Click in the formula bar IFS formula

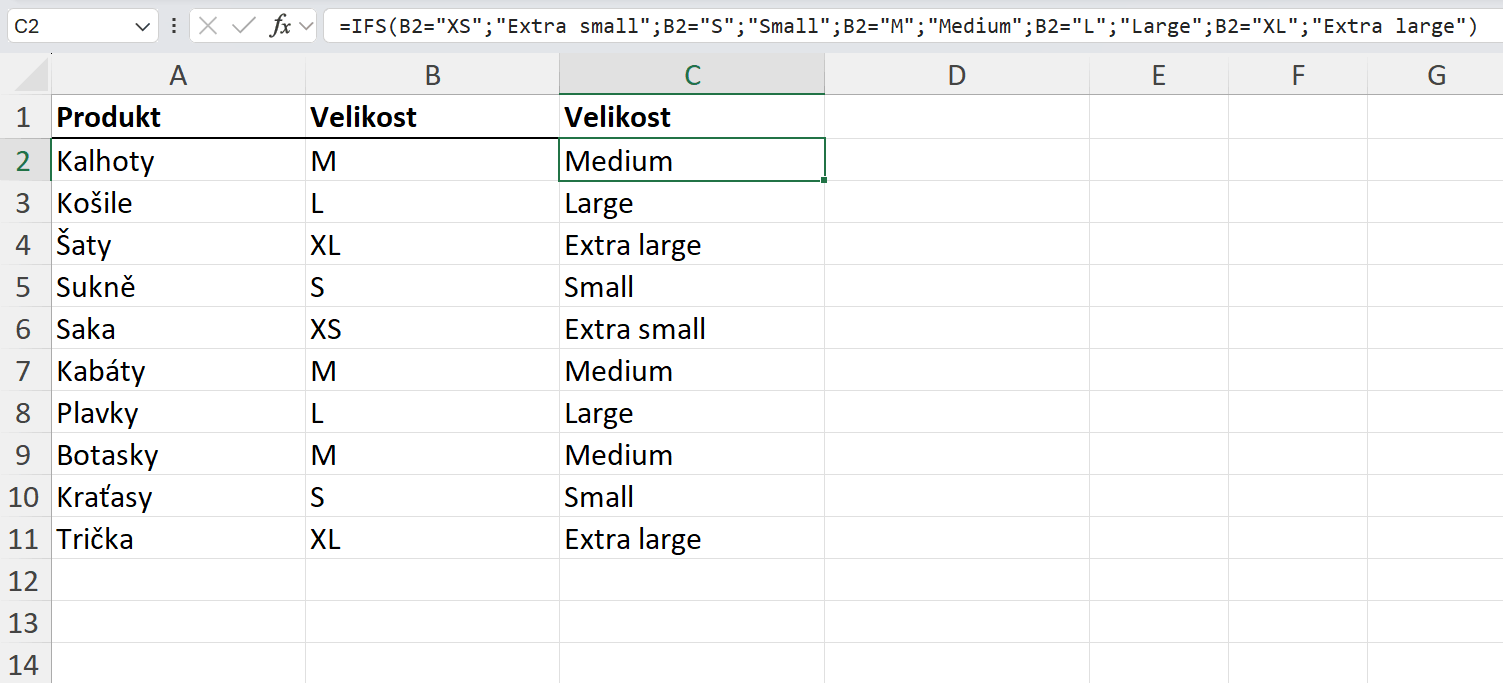point(900,27)
